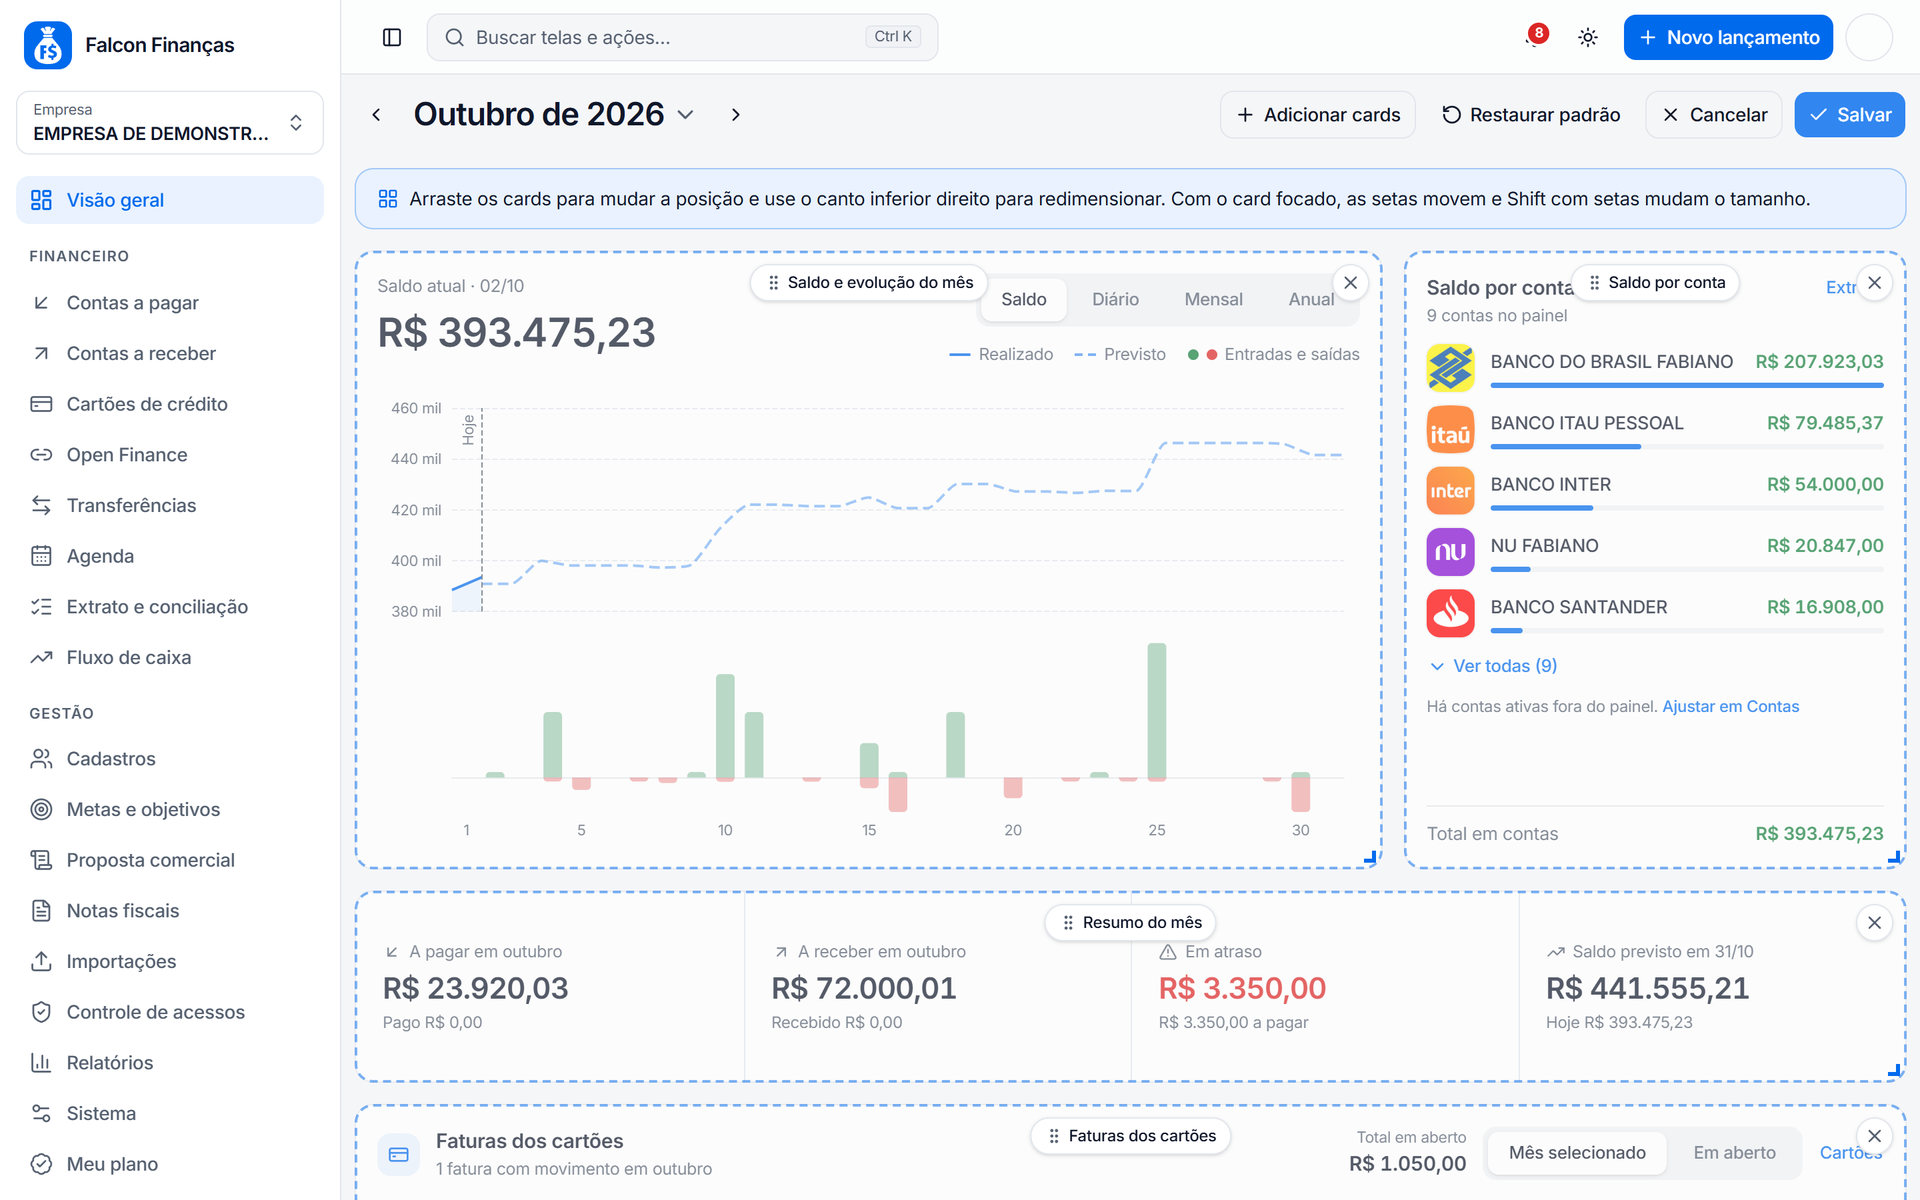Click resize corner of Resumo do mês card
This screenshot has width=1920, height=1200.
pos(1894,1071)
